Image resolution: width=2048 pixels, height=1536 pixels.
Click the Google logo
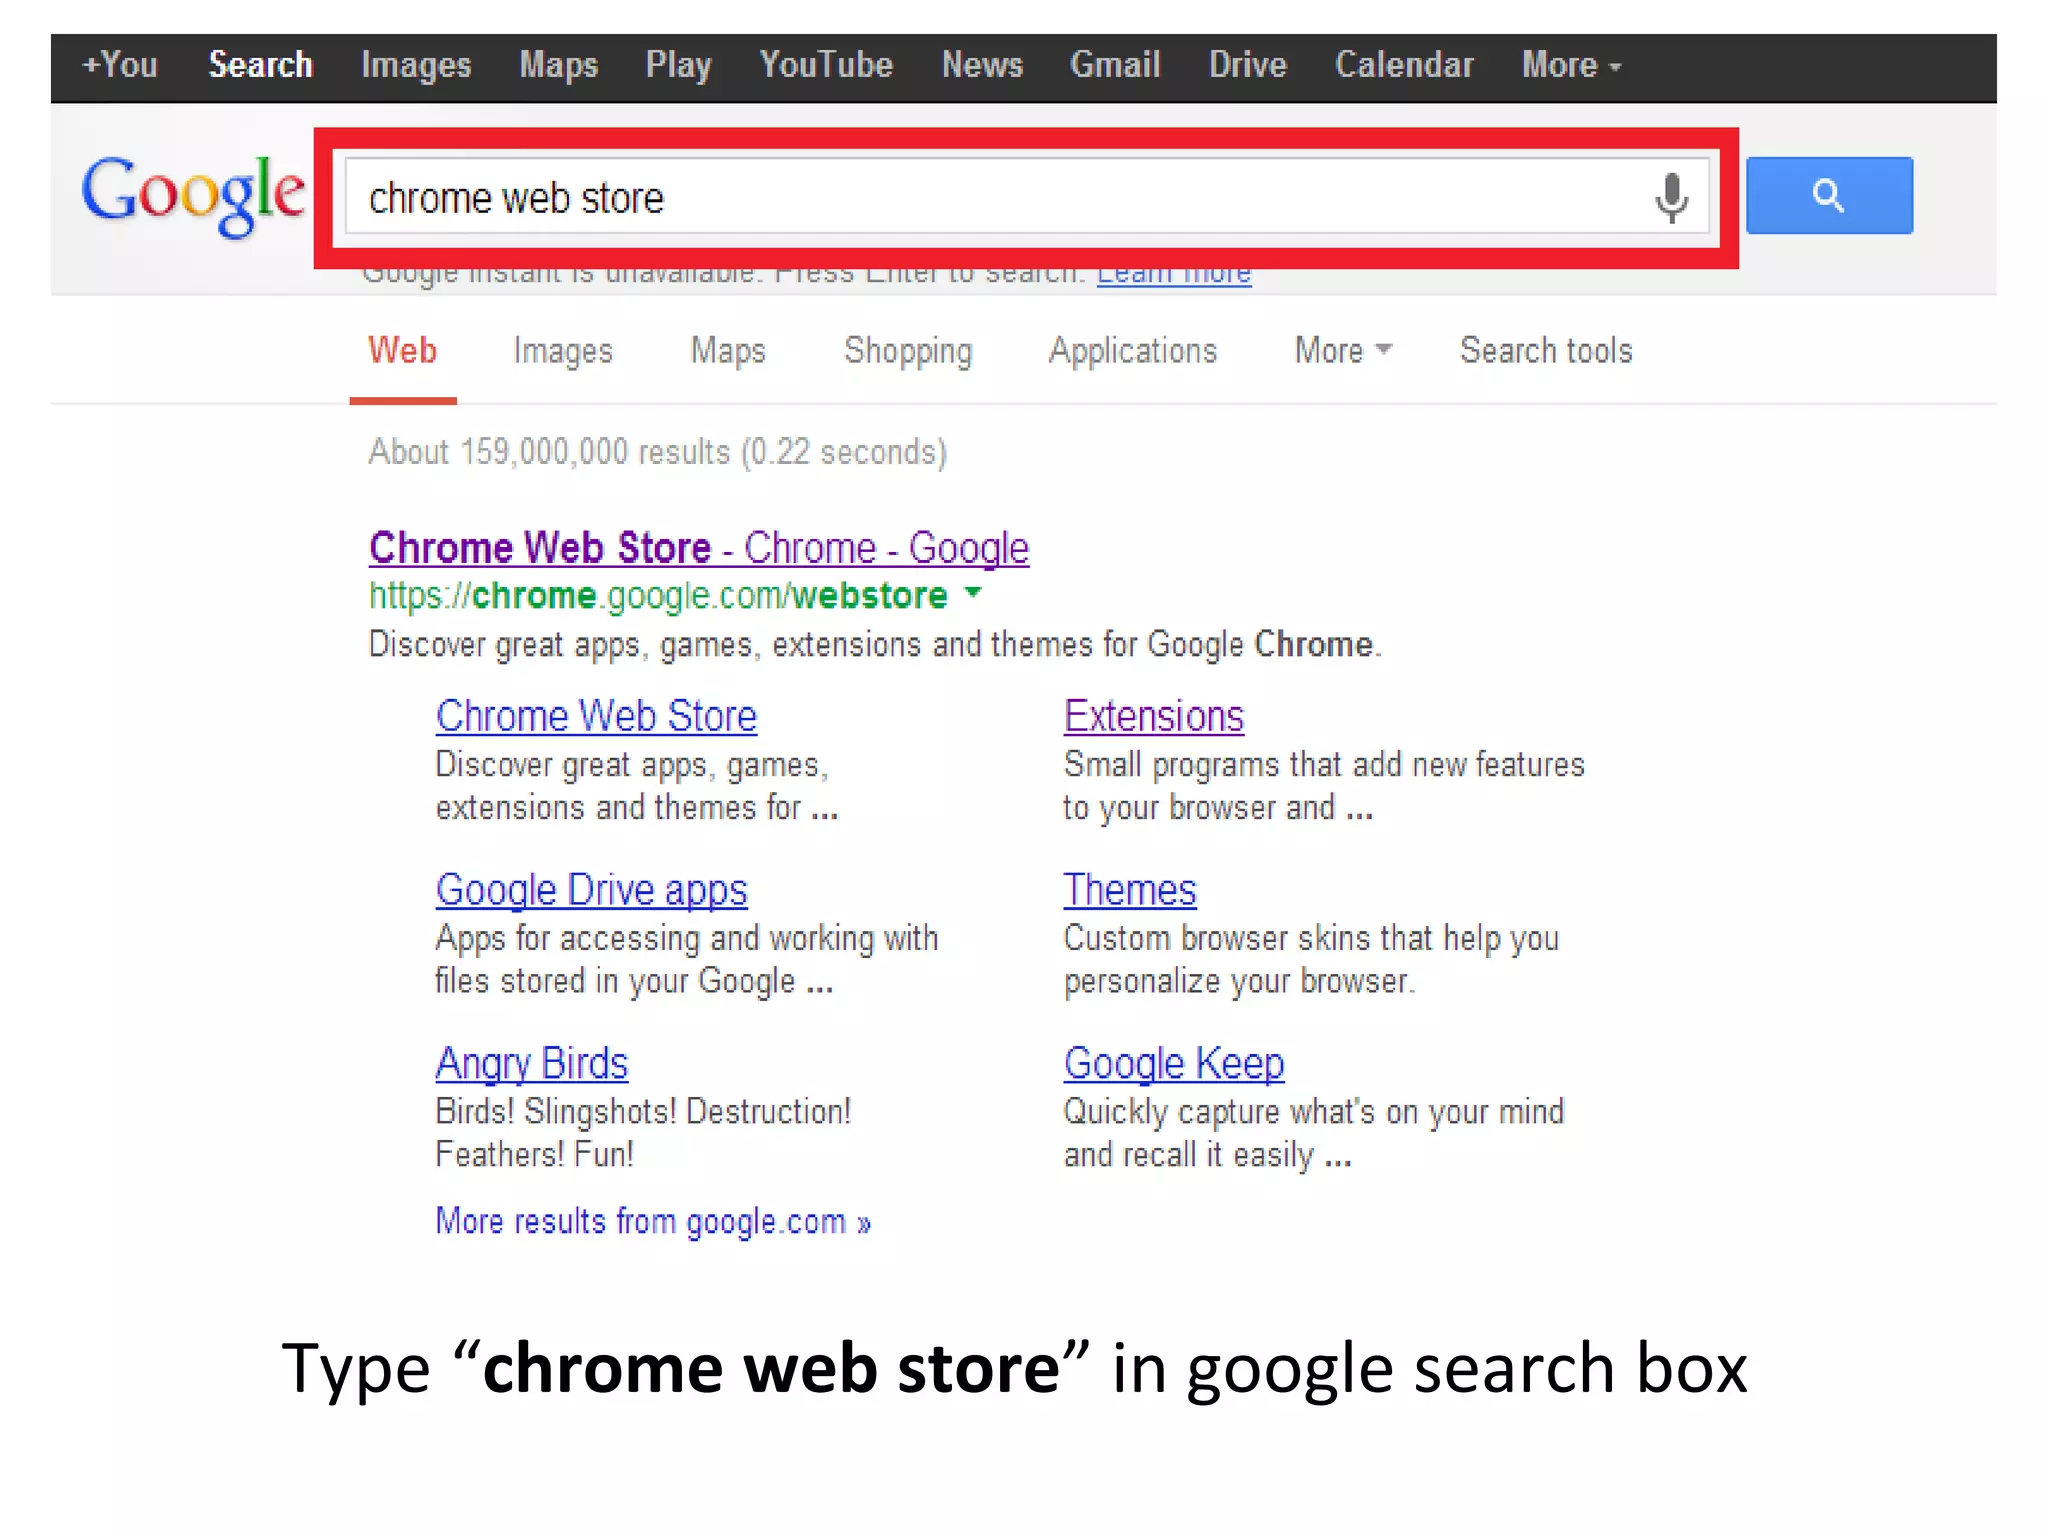pyautogui.click(x=193, y=195)
